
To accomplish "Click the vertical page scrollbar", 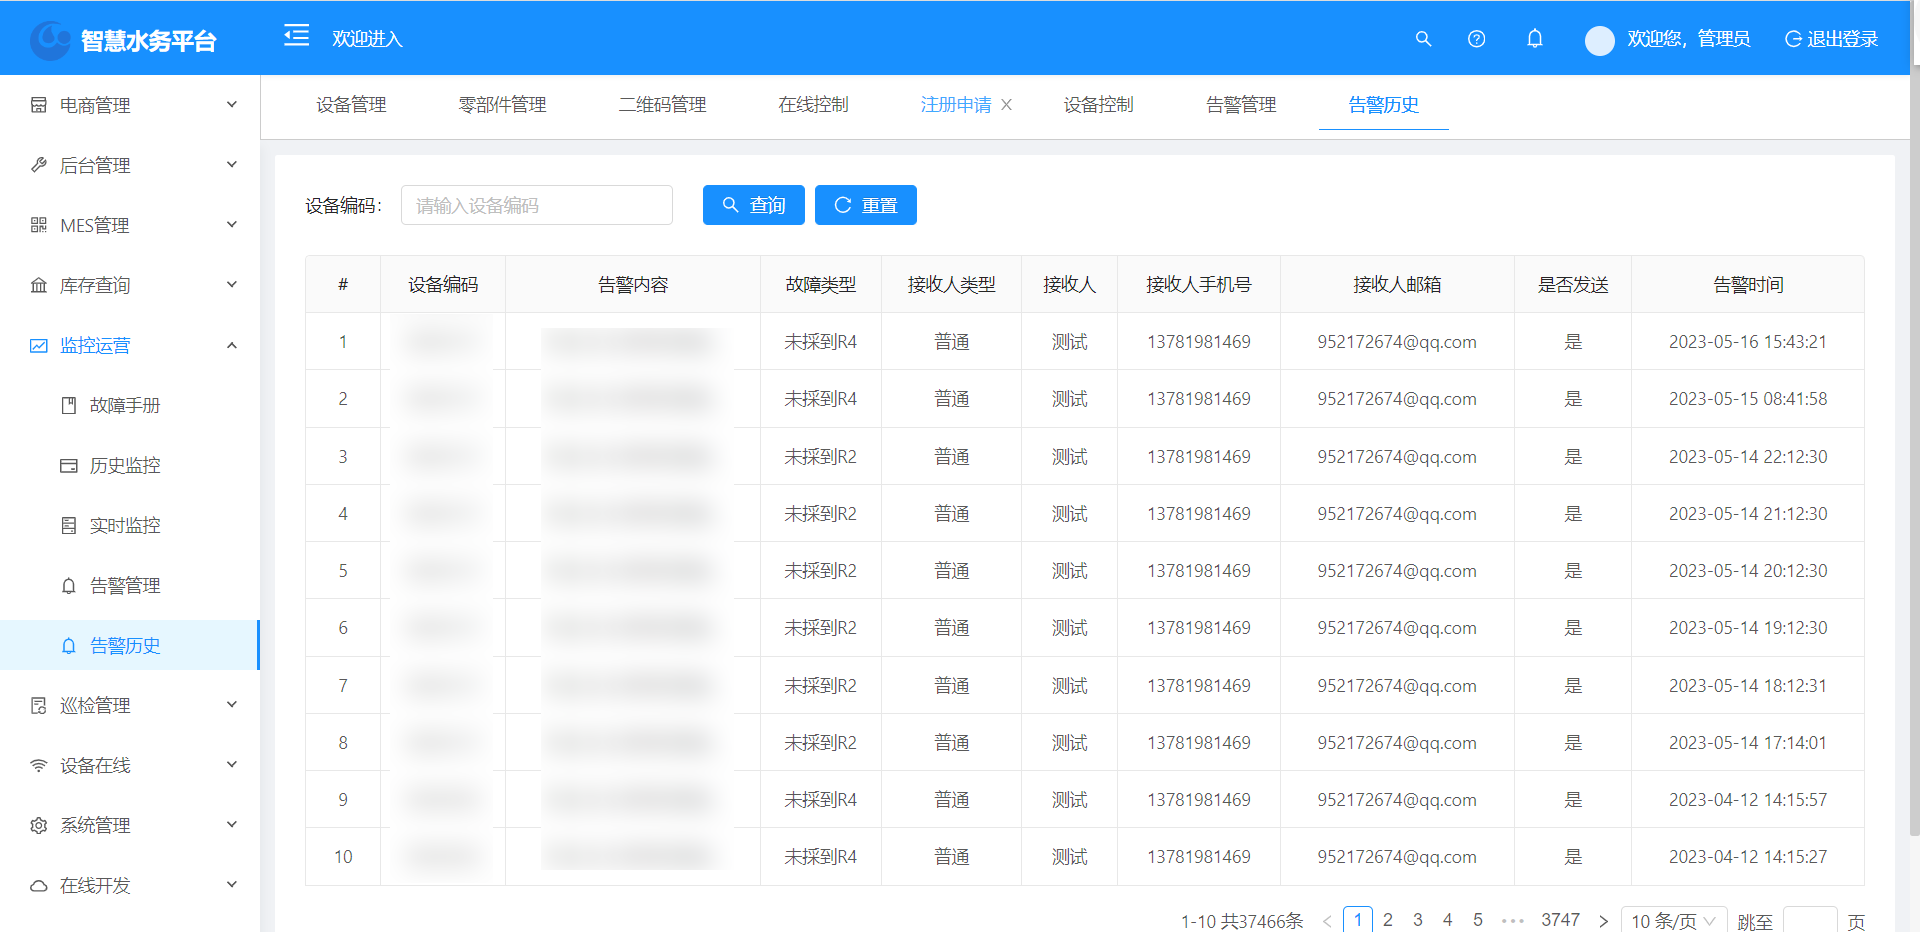I will pyautogui.click(x=1914, y=450).
